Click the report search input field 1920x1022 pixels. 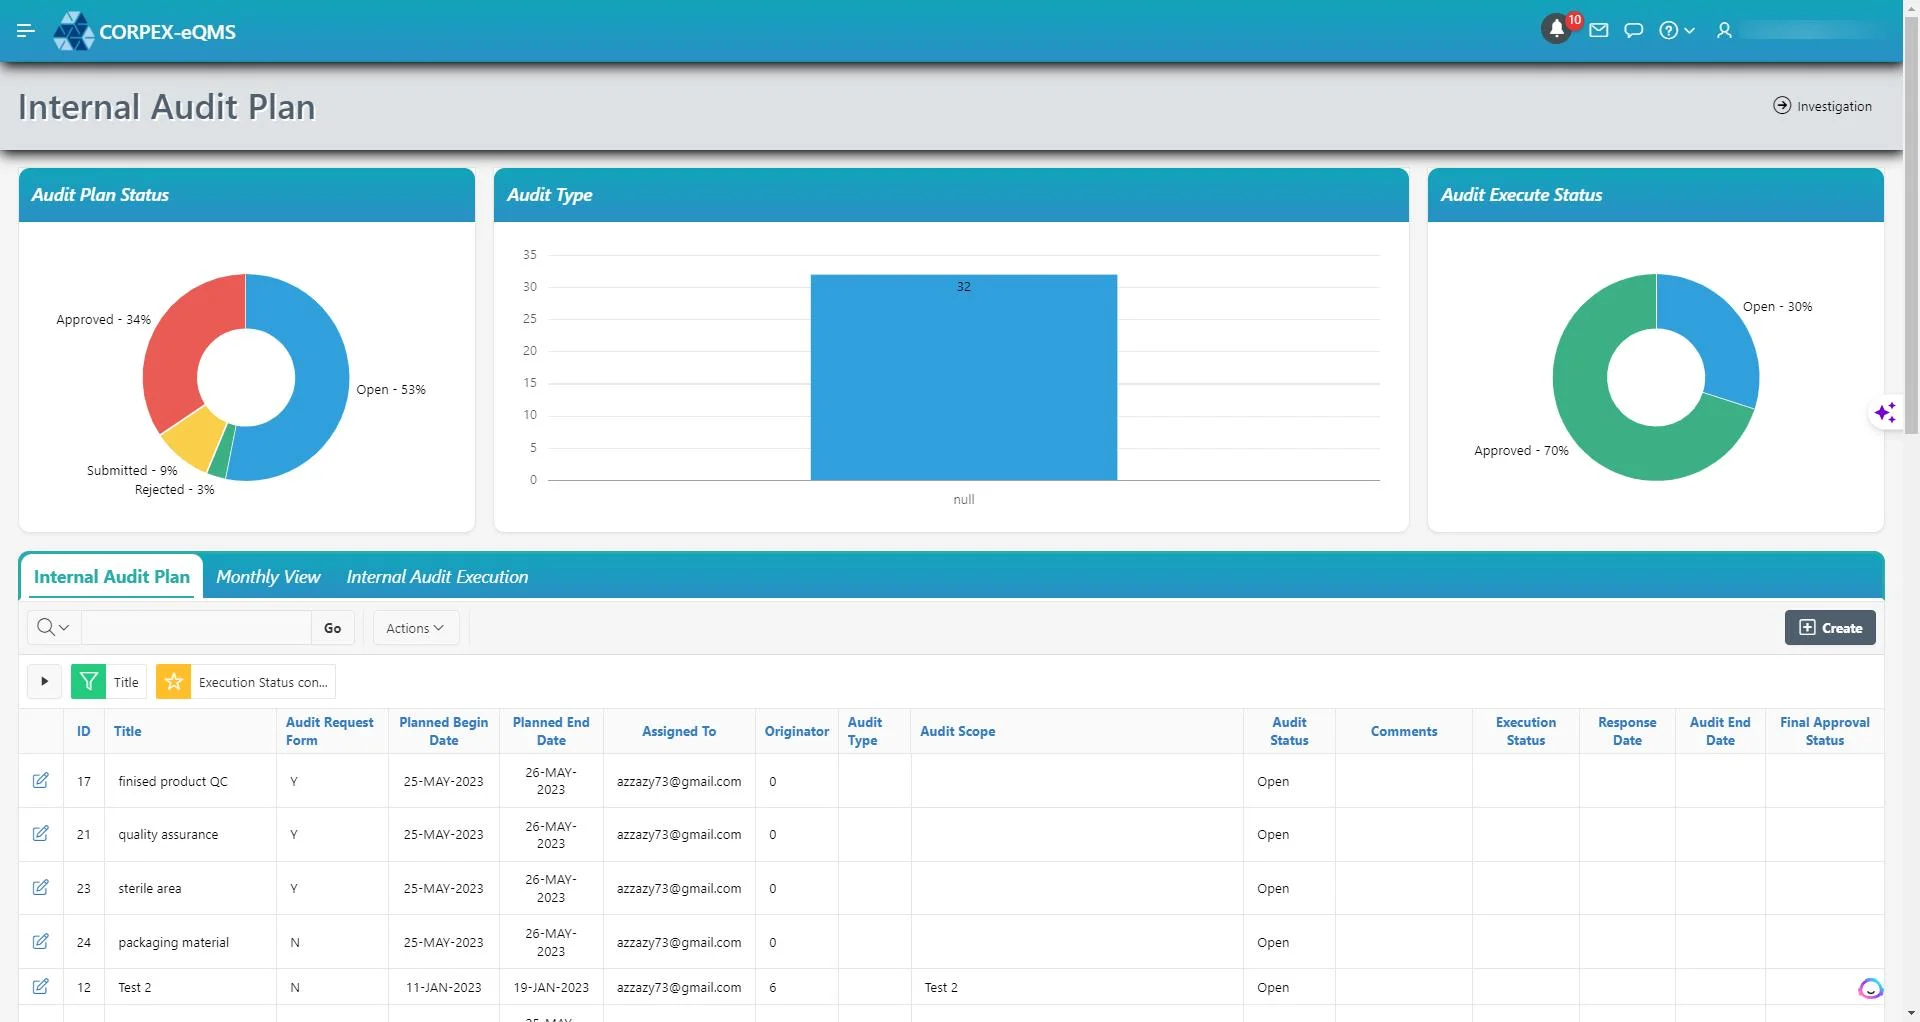(197, 628)
